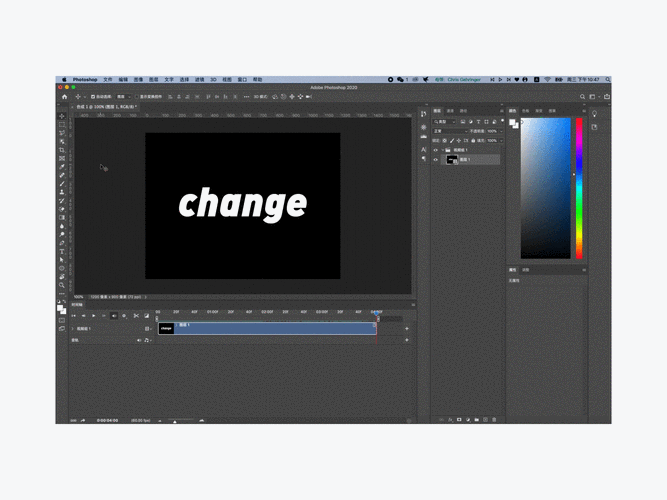The height and width of the screenshot is (500, 667).
Task: Click the rainbow hue slider strip
Action: coord(578,188)
